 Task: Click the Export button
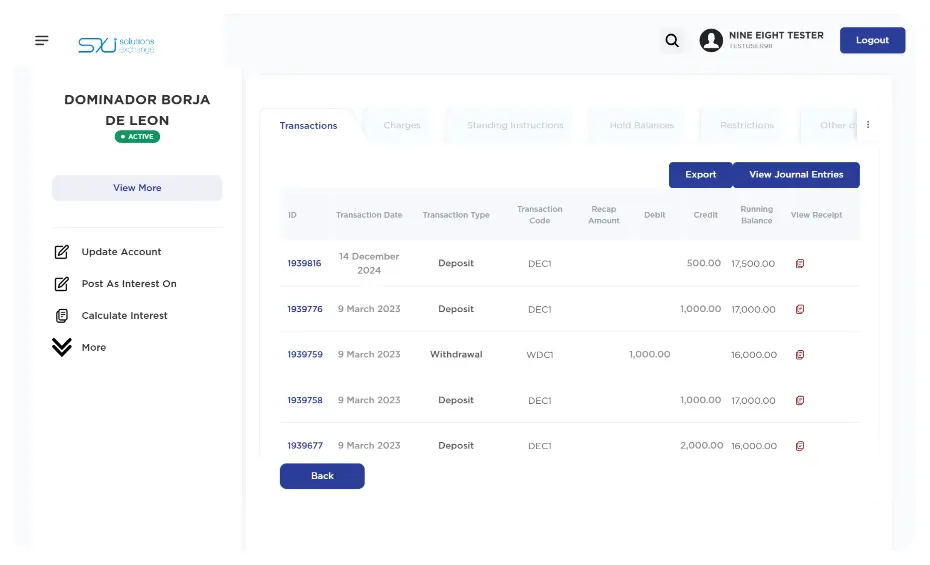700,175
